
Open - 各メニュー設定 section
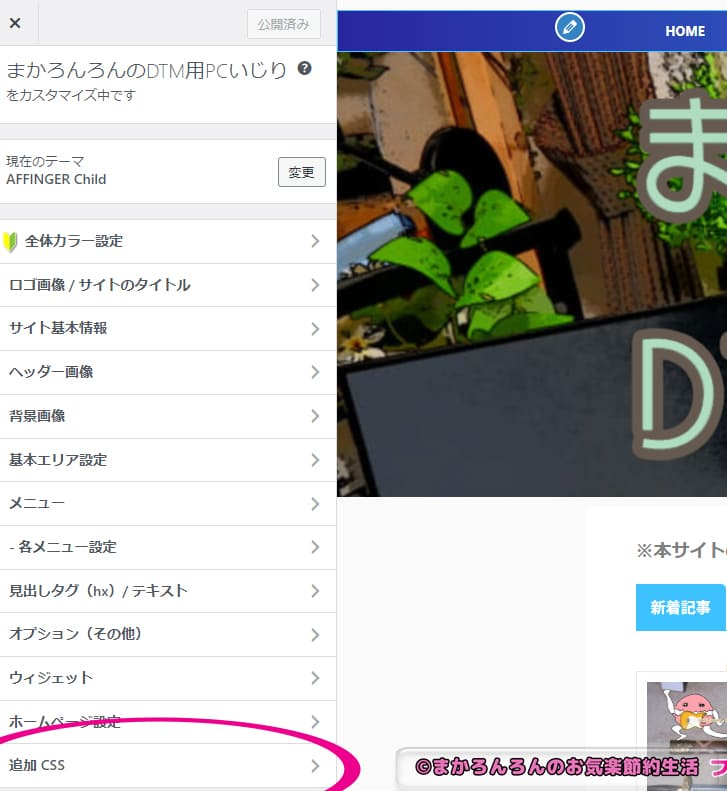(x=168, y=547)
